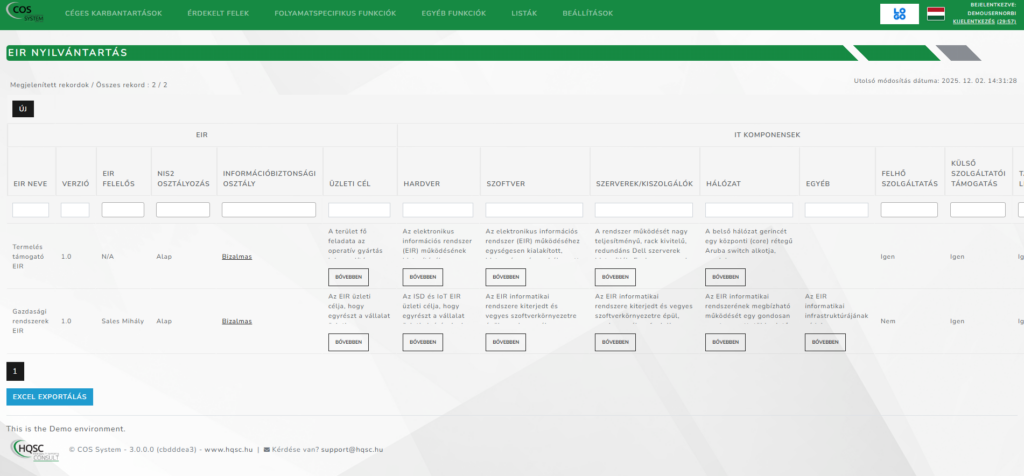This screenshot has width=1024, height=476.
Task: Focus the Felhő szolgáltatás filter field
Action: (909, 210)
